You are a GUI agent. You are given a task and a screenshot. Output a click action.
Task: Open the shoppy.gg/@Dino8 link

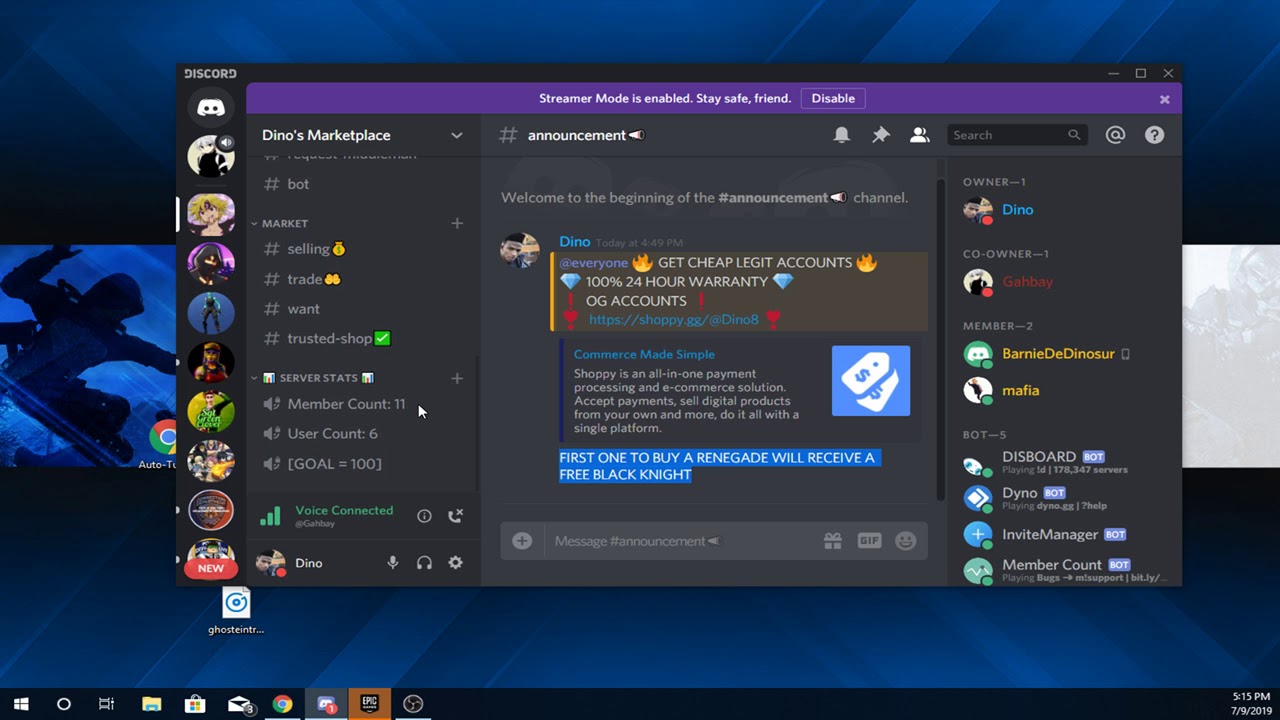click(674, 319)
